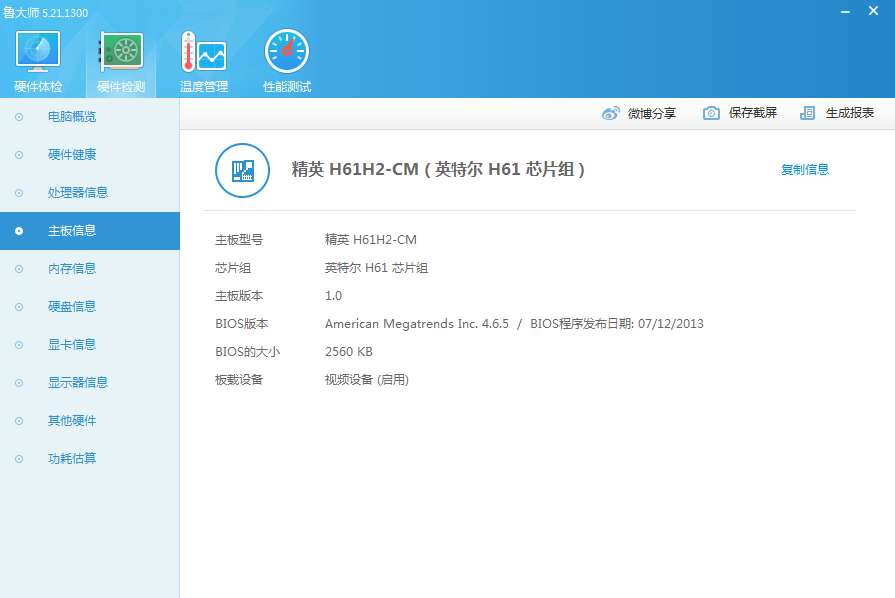
Task: Click the bullet beside 硬盘信息
Action: pos(19,307)
